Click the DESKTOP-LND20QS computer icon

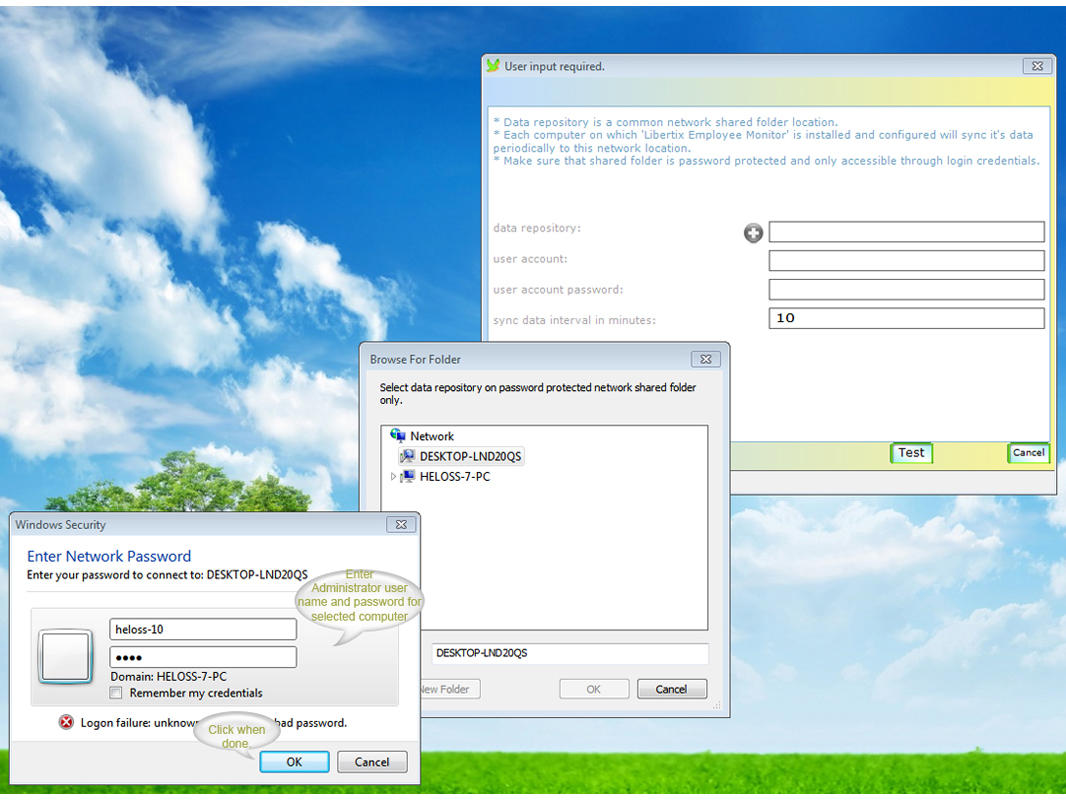coord(407,456)
